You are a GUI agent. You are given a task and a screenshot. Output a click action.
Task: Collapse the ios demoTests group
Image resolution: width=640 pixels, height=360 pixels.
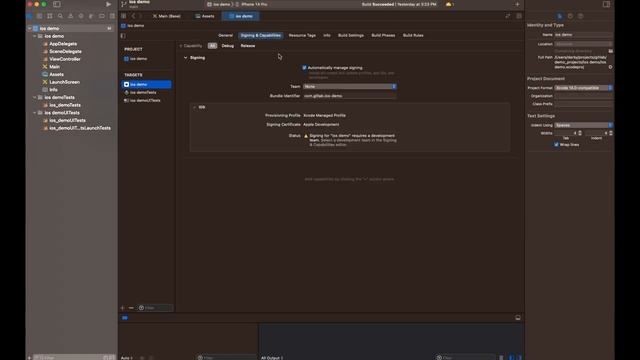[35, 98]
